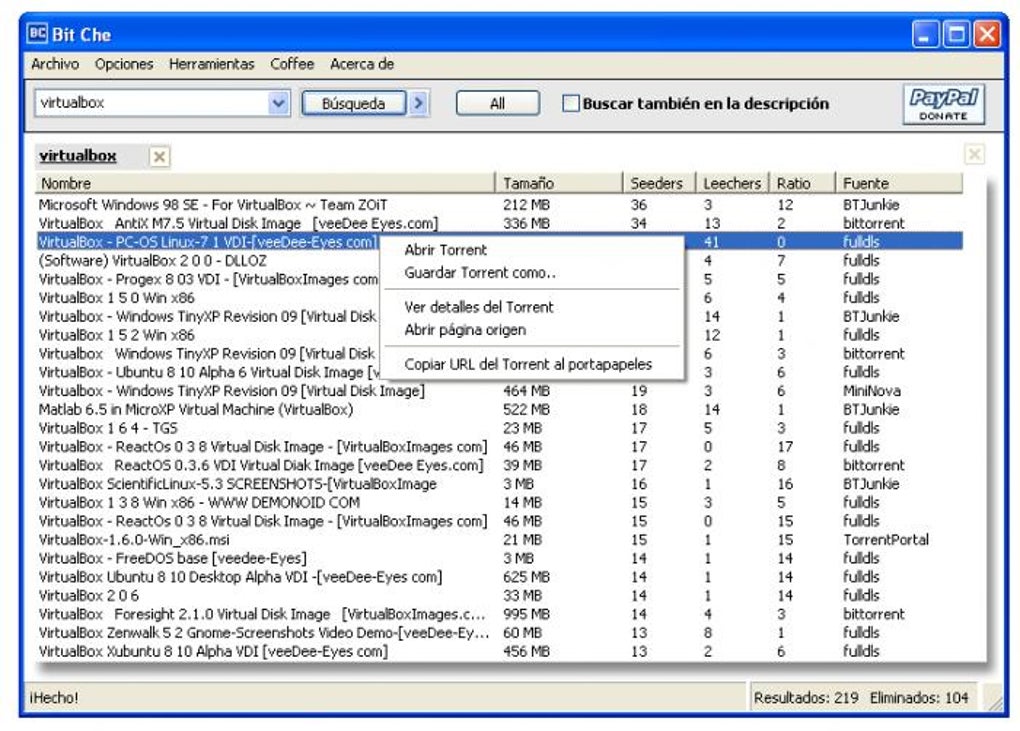This screenshot has width=1020, height=731.
Task: Switch to the virtualbox results tab
Action: [x=77, y=155]
